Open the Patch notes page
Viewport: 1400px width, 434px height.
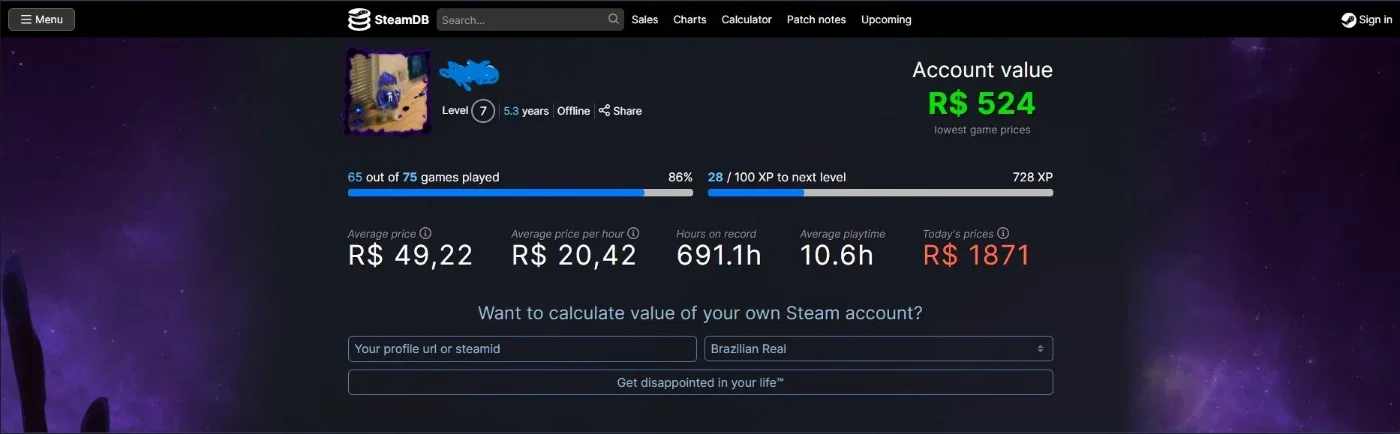[x=816, y=20]
